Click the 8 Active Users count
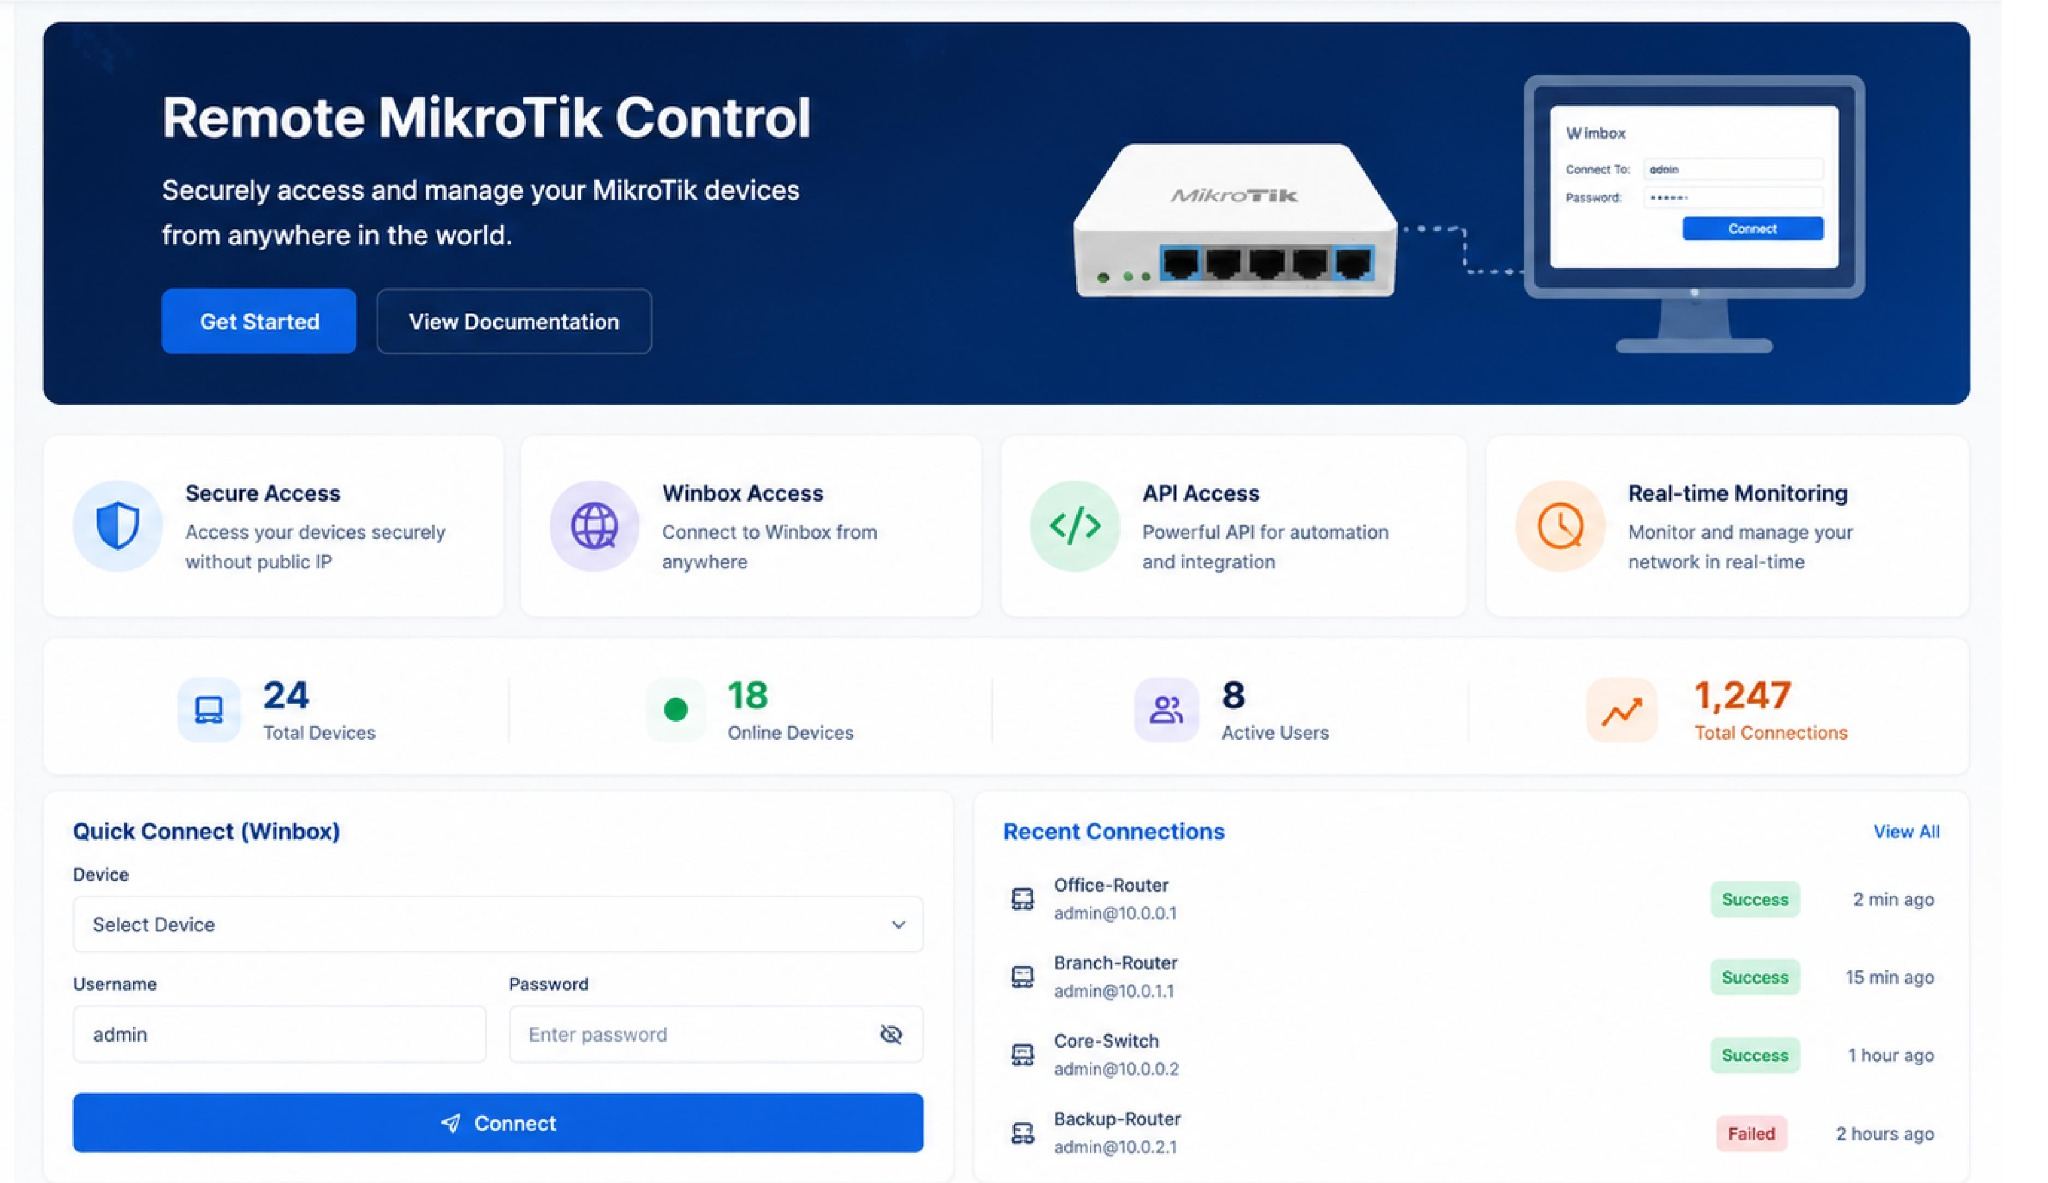2048x1183 pixels. point(1233,695)
